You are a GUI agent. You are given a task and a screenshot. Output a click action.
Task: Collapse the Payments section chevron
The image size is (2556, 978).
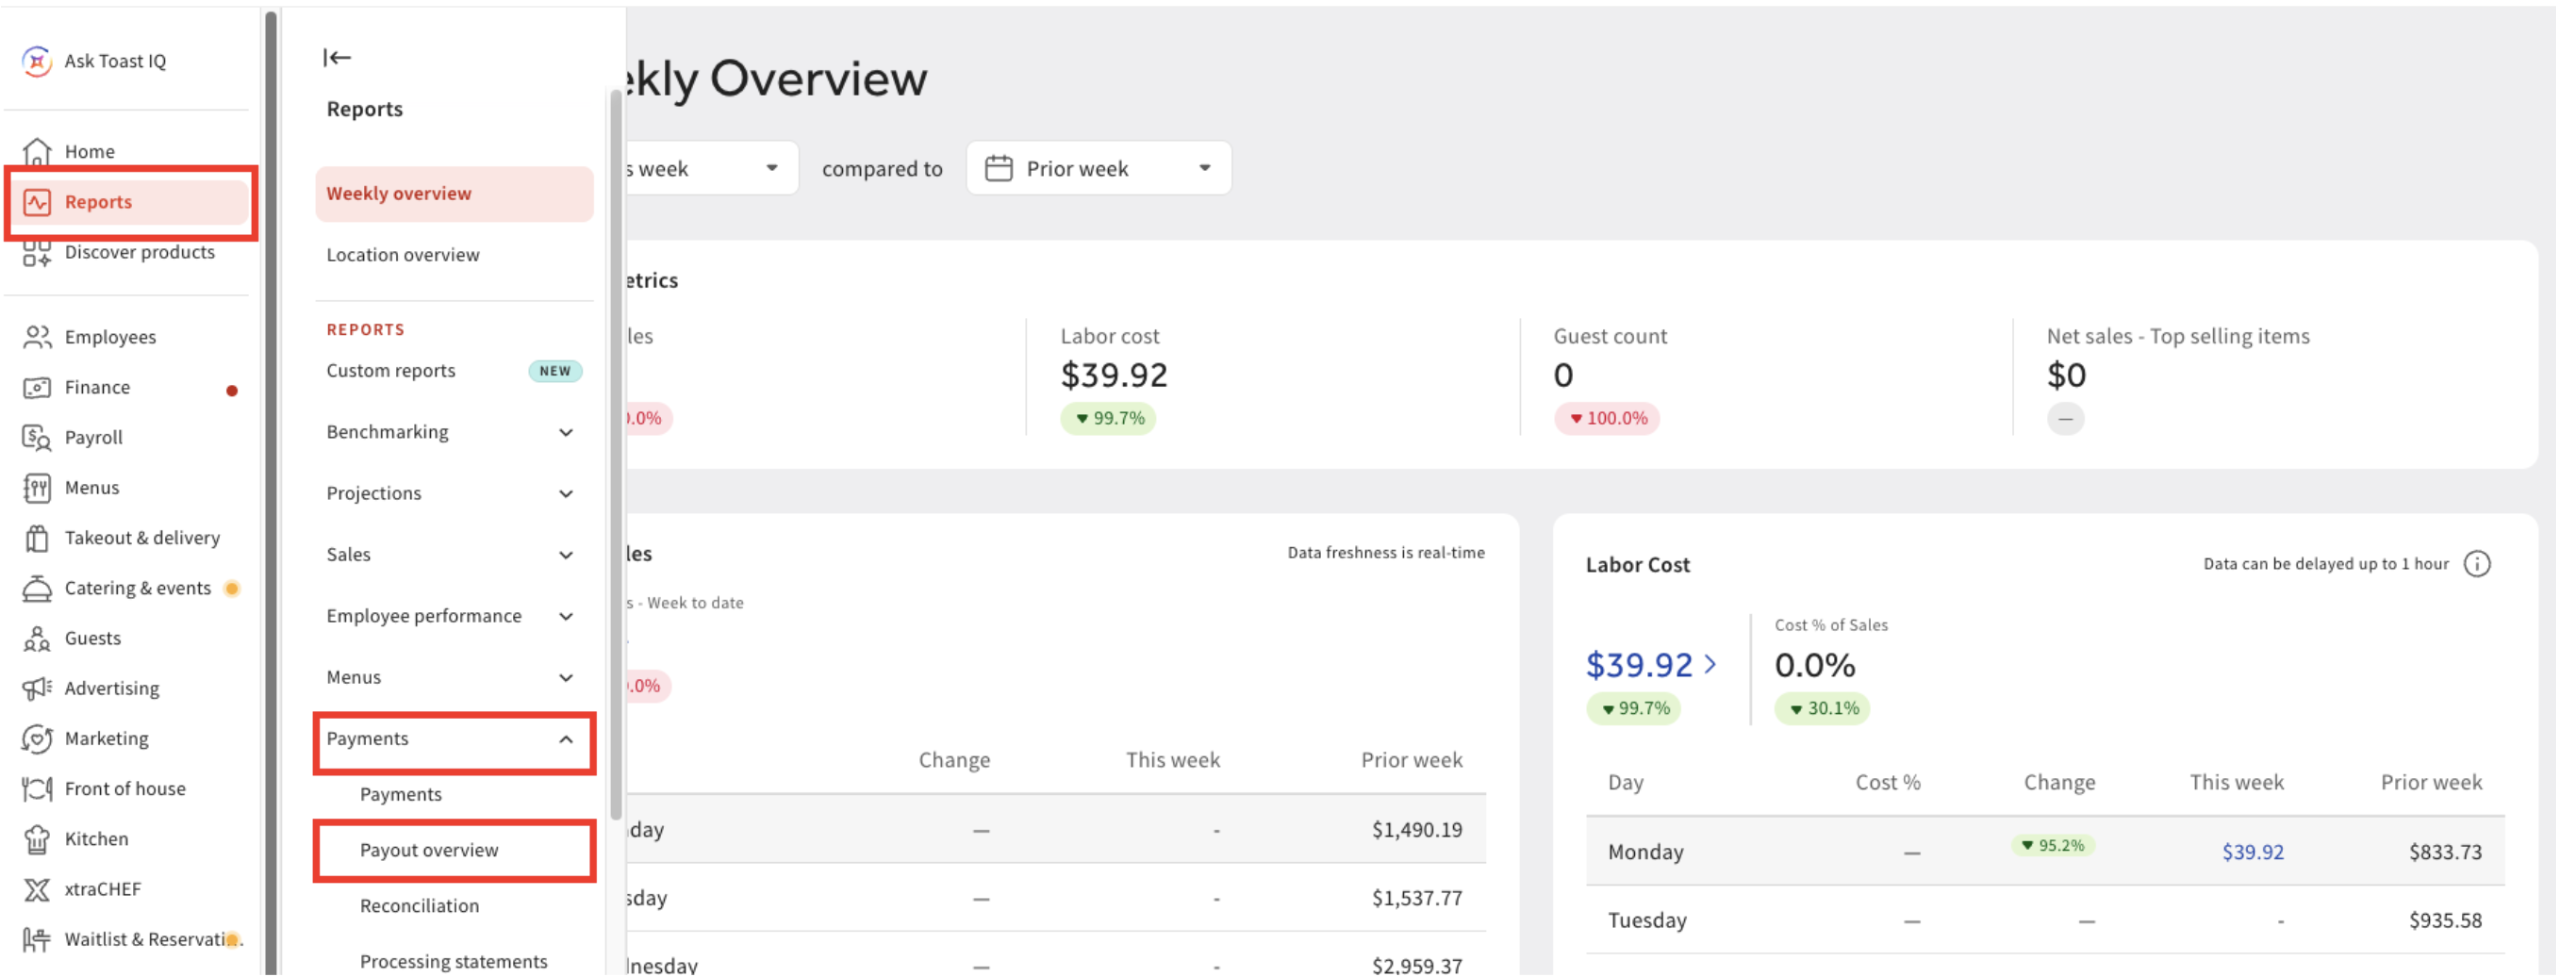pos(566,739)
